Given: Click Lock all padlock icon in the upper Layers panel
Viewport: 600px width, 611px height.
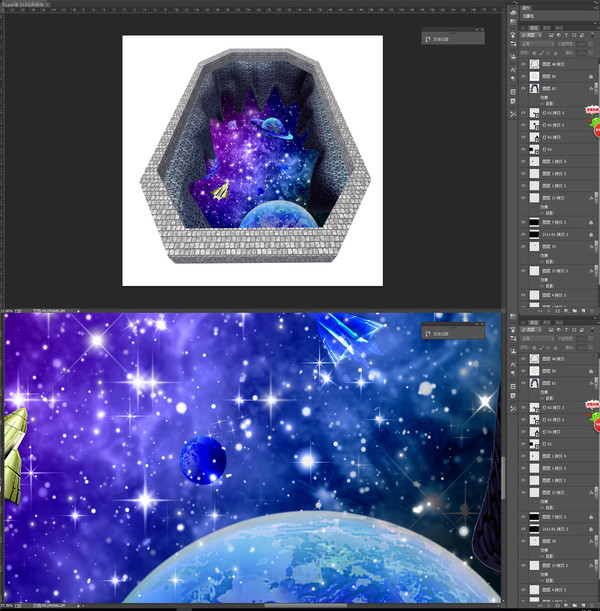Looking at the screenshot, I should 556,53.
